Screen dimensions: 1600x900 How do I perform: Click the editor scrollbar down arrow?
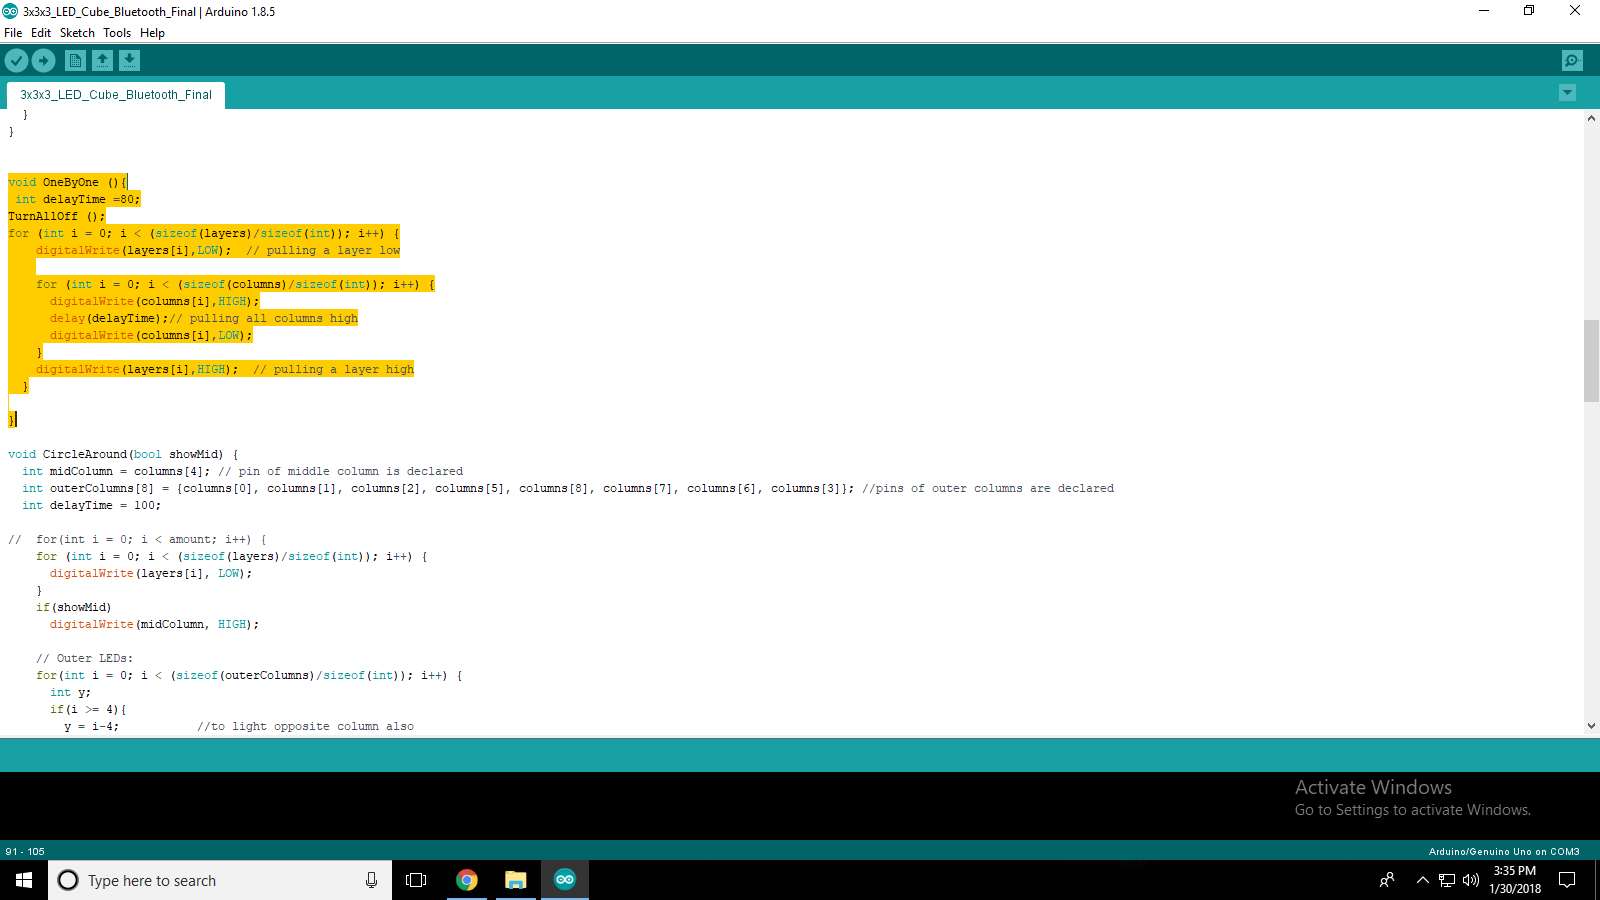coord(1591,727)
